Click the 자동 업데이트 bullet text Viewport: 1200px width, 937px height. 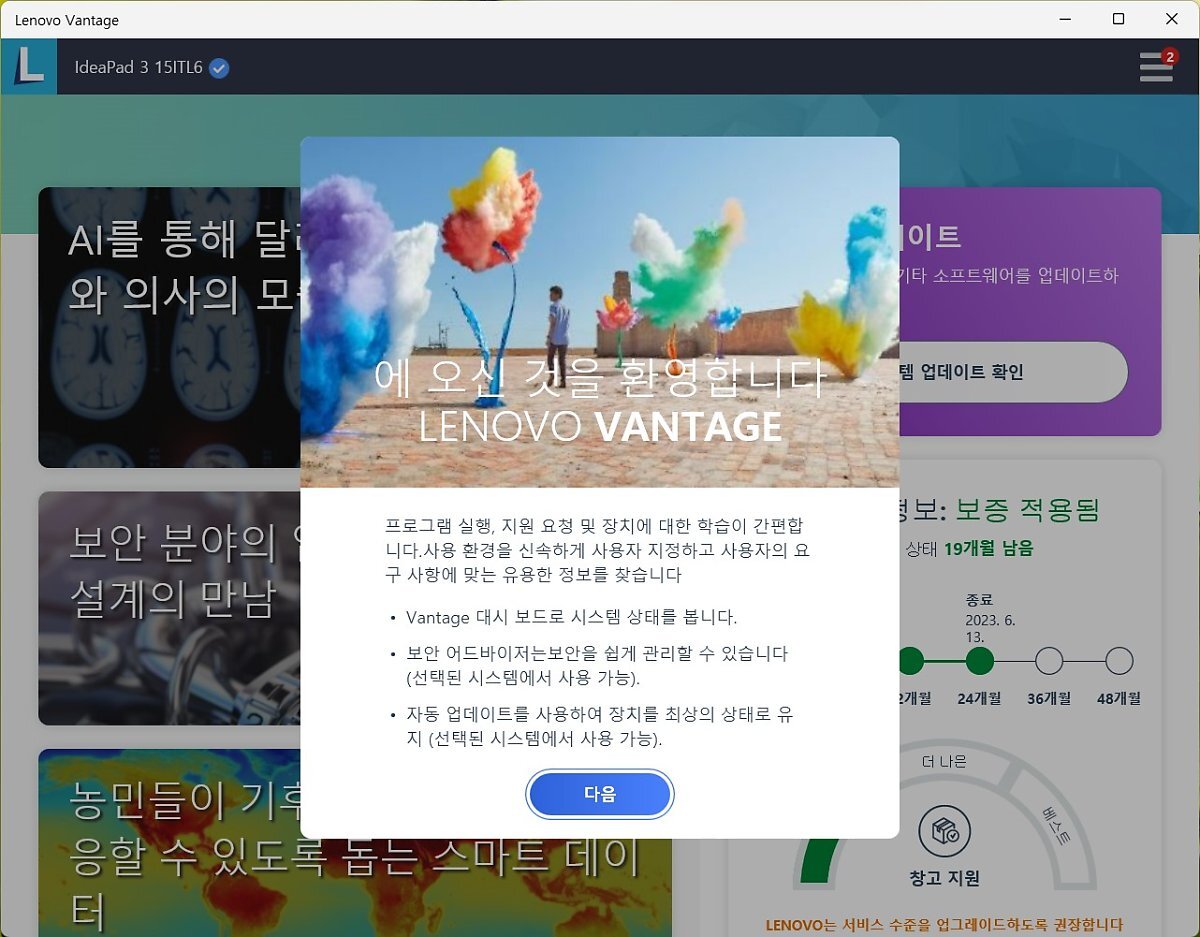coord(600,728)
